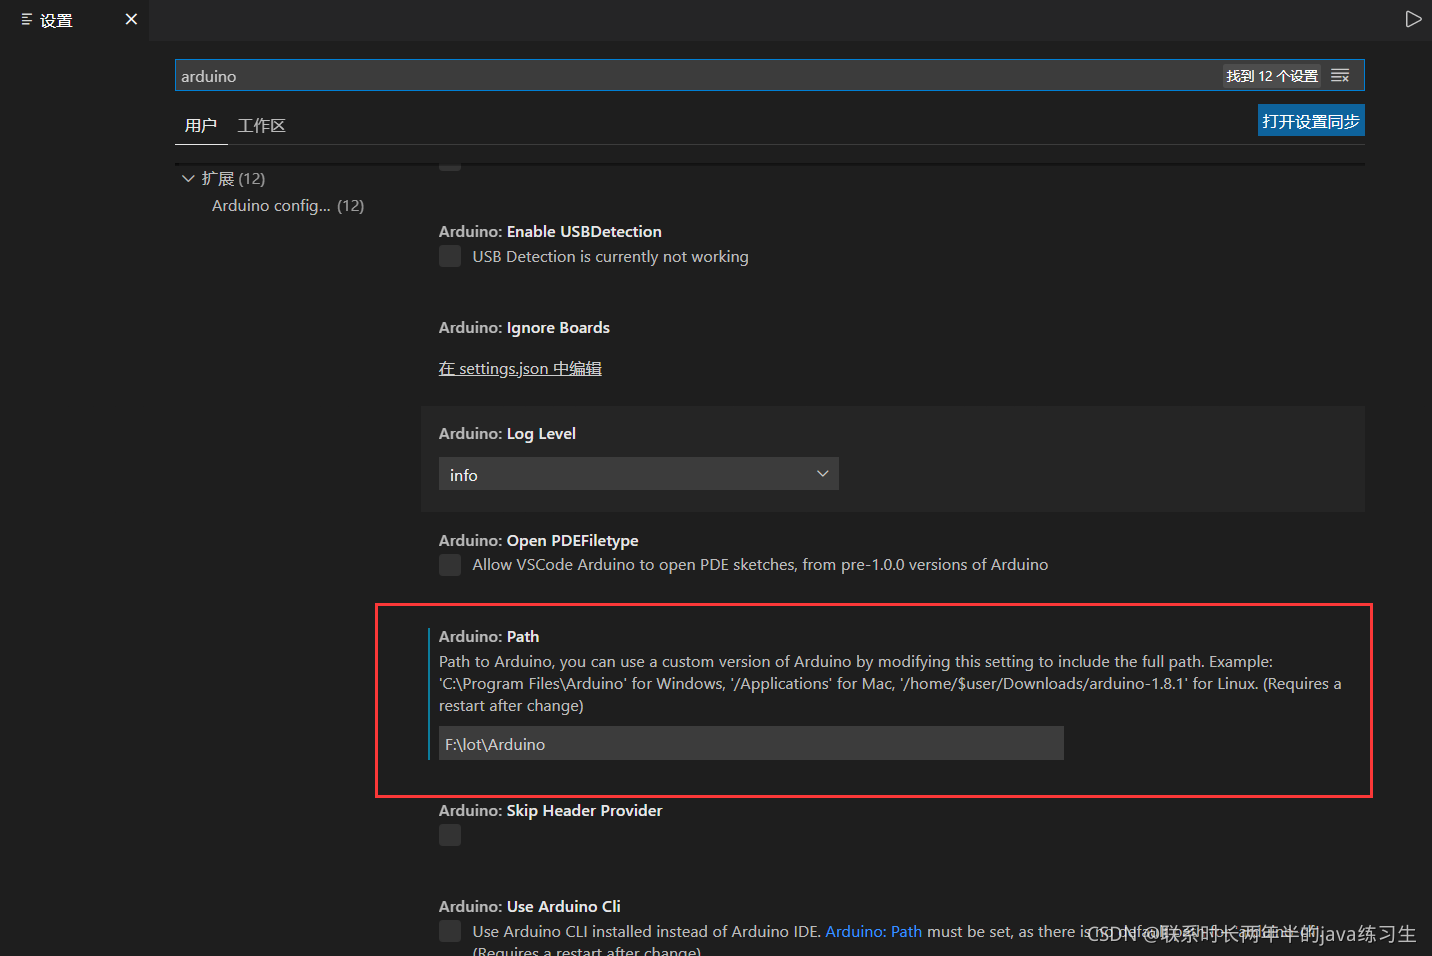Click the settings tab list icon
The image size is (1432, 956).
pyautogui.click(x=27, y=19)
